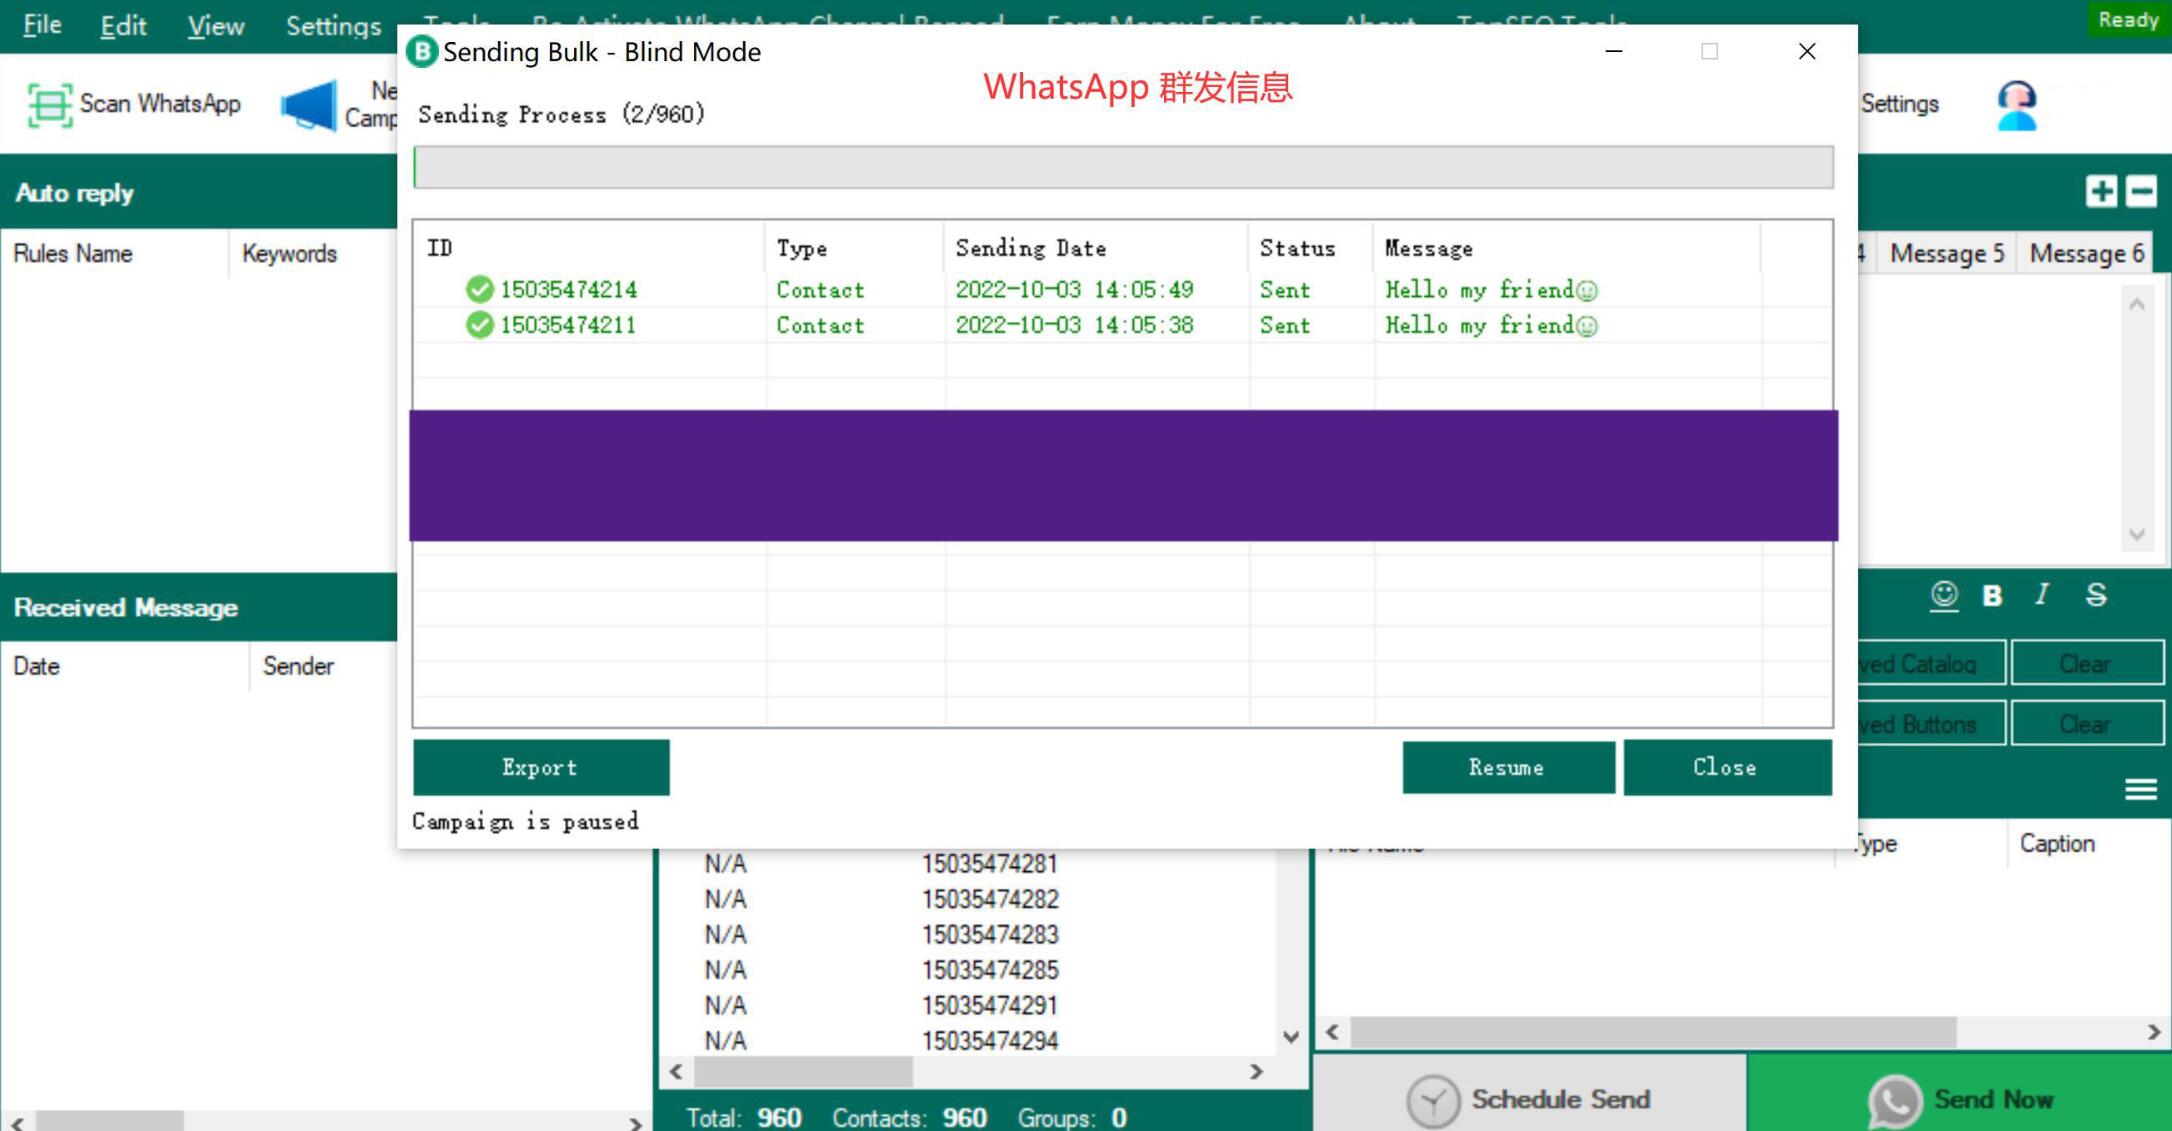
Task: Resume the paused campaign
Action: tap(1508, 767)
